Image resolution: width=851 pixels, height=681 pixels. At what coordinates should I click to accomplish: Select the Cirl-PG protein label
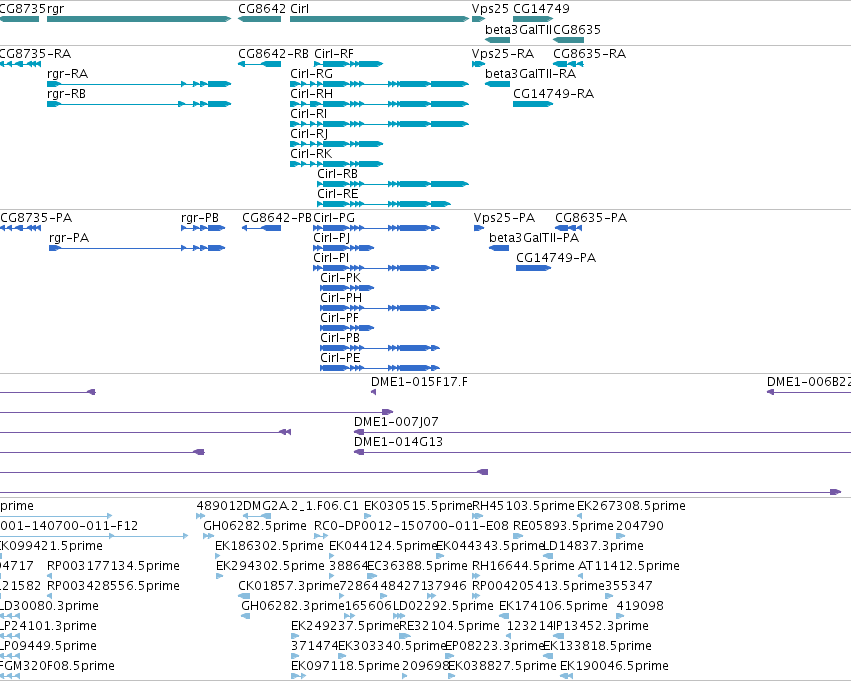click(334, 218)
